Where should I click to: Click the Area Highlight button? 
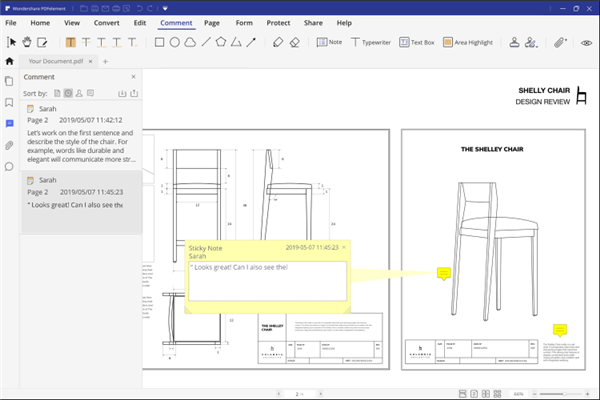coord(468,43)
